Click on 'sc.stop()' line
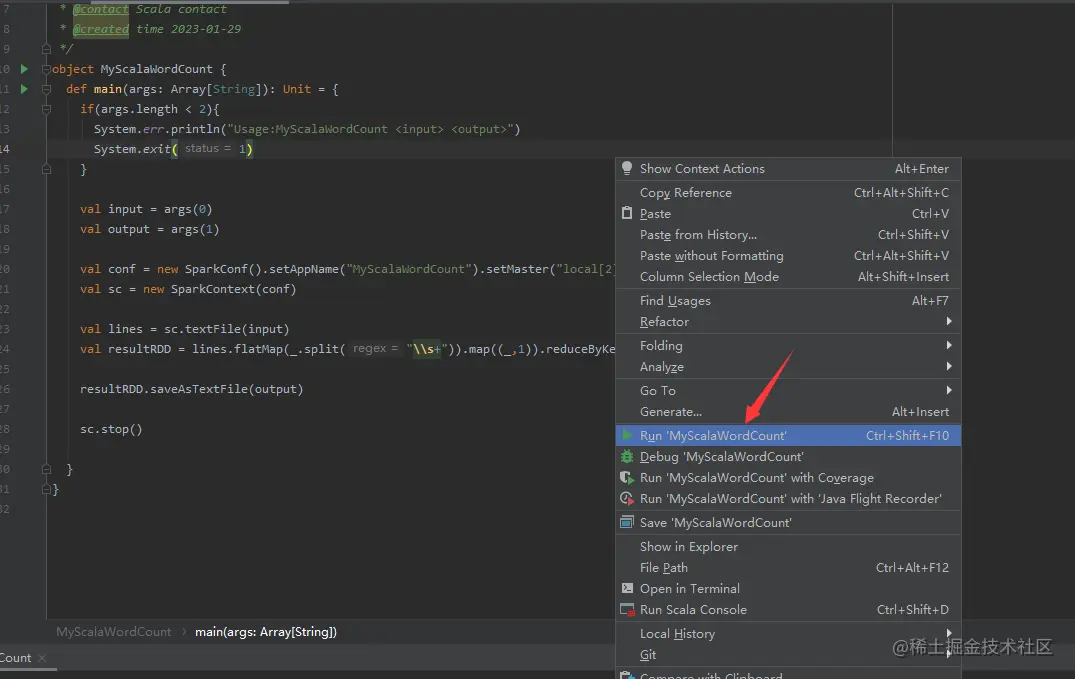This screenshot has height=679, width=1075. click(111, 429)
